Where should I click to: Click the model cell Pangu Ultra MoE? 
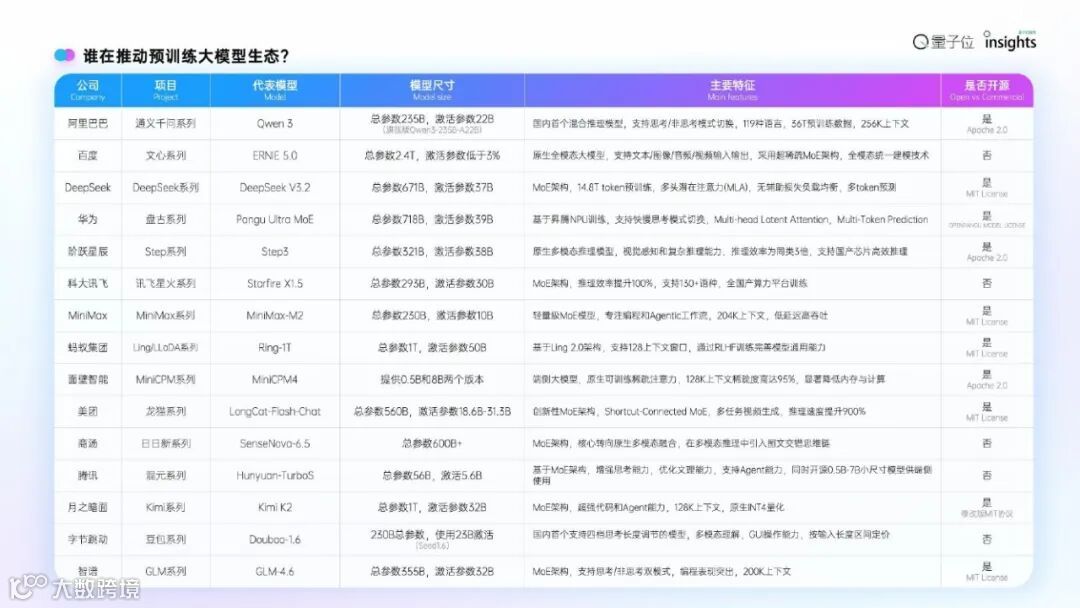pyautogui.click(x=275, y=219)
